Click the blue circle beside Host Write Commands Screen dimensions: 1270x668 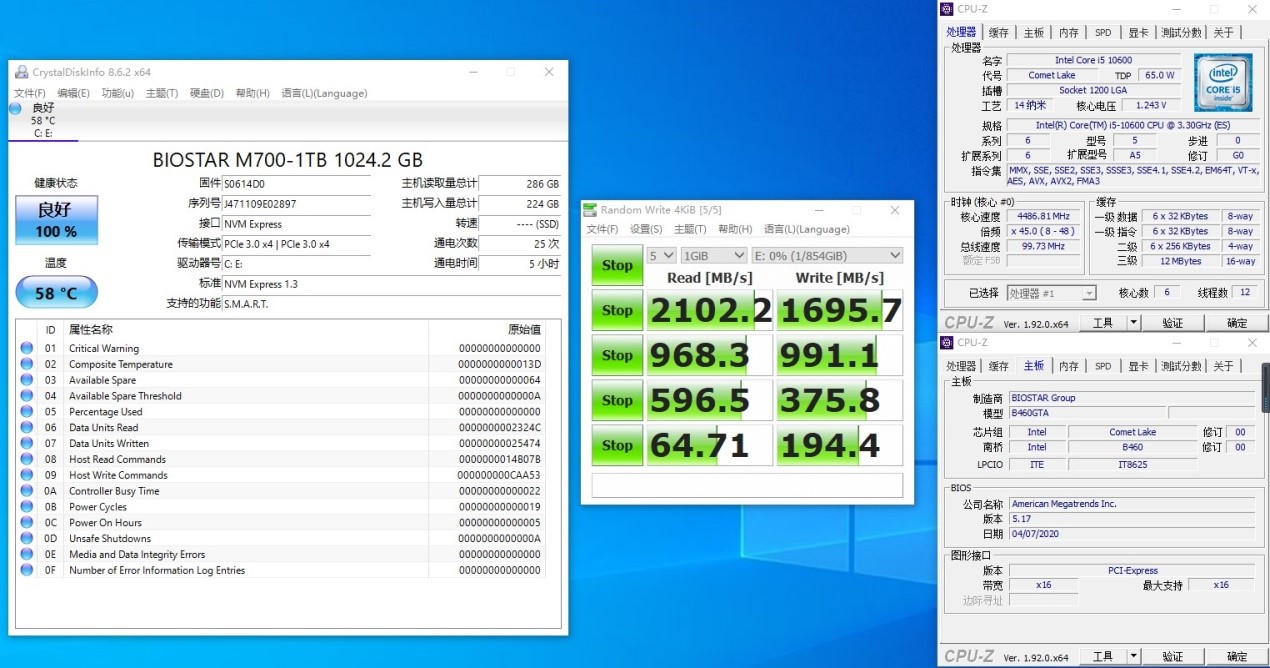pyautogui.click(x=26, y=476)
